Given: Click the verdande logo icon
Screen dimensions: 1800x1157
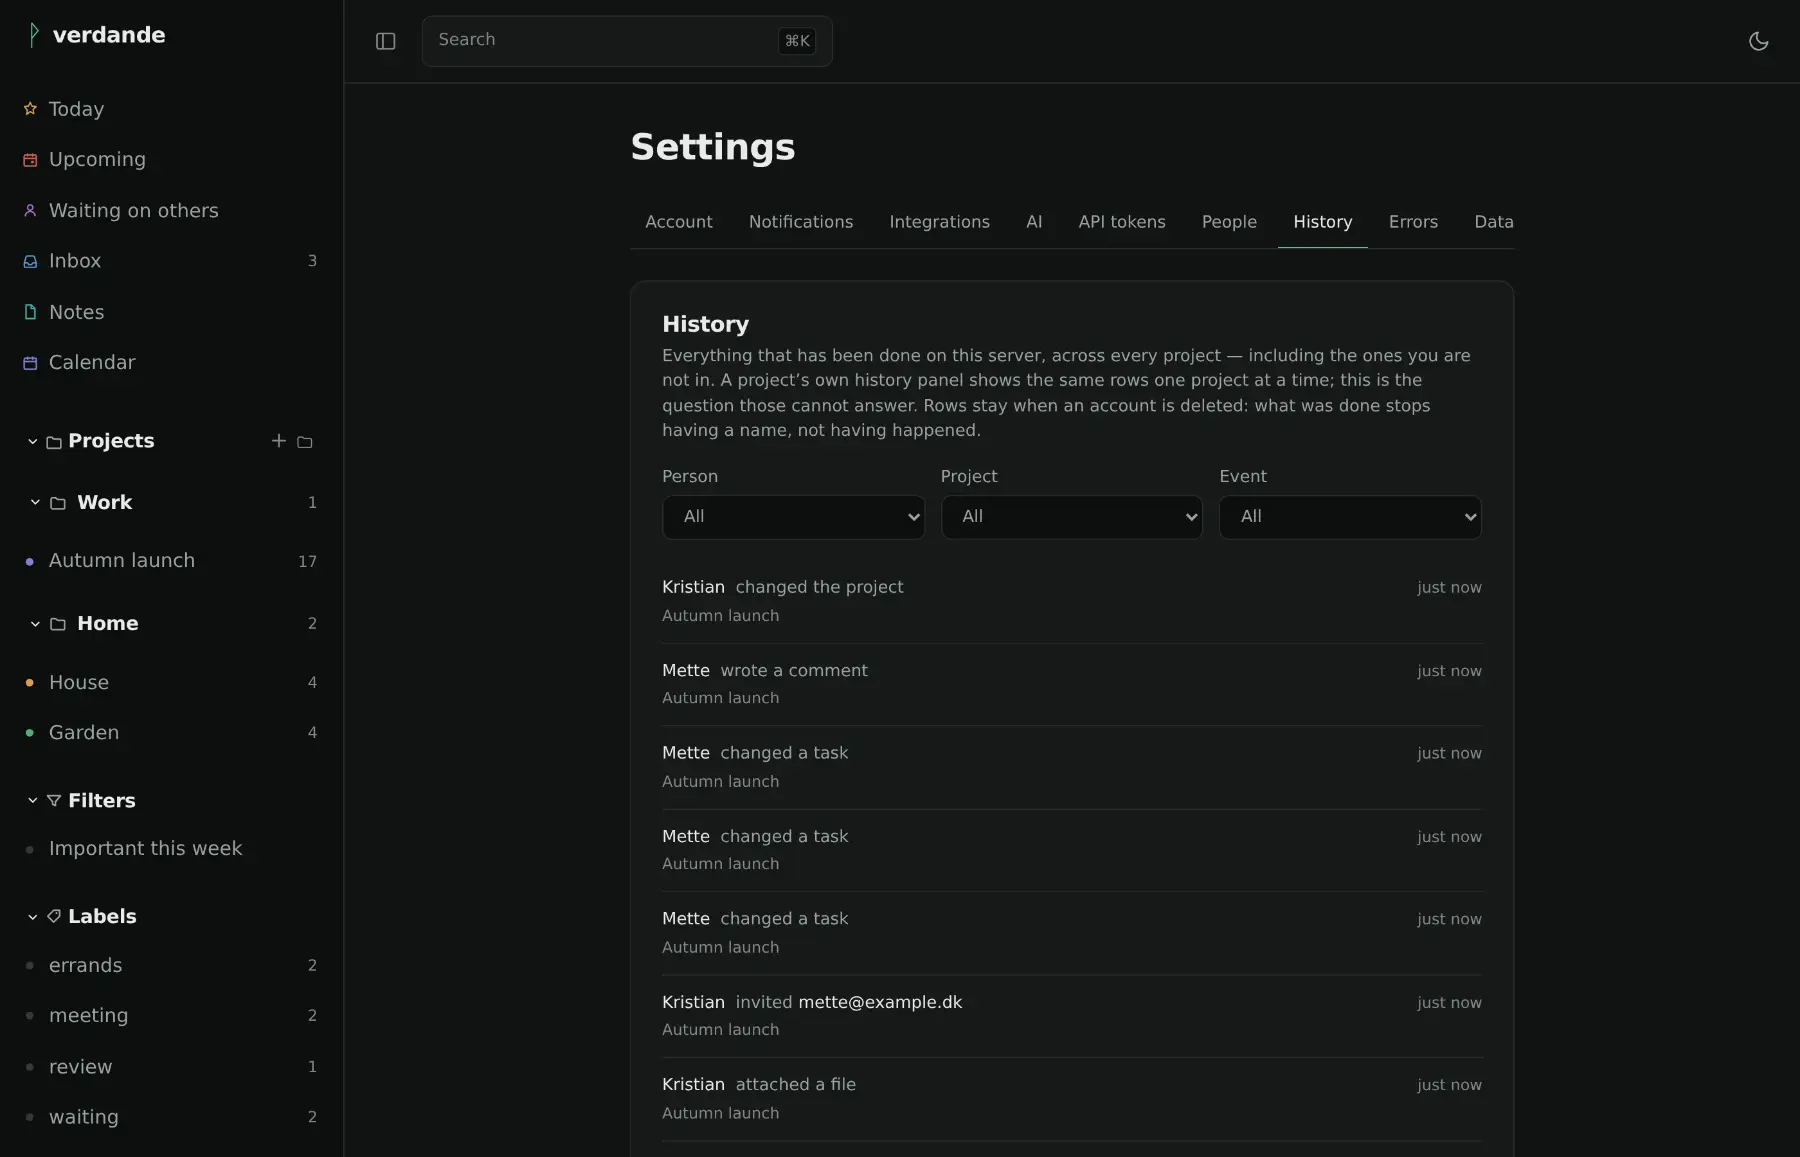Looking at the screenshot, I should [x=33, y=35].
